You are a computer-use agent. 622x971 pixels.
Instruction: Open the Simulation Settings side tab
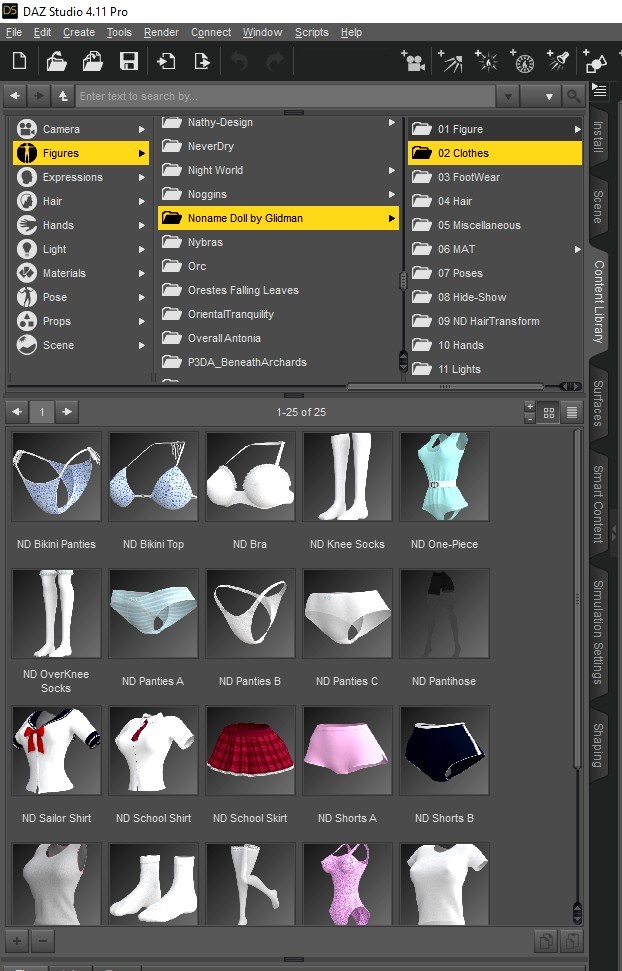(x=598, y=632)
